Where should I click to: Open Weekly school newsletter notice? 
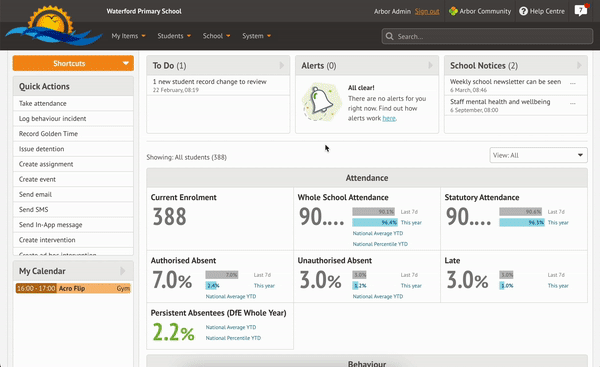(x=505, y=82)
